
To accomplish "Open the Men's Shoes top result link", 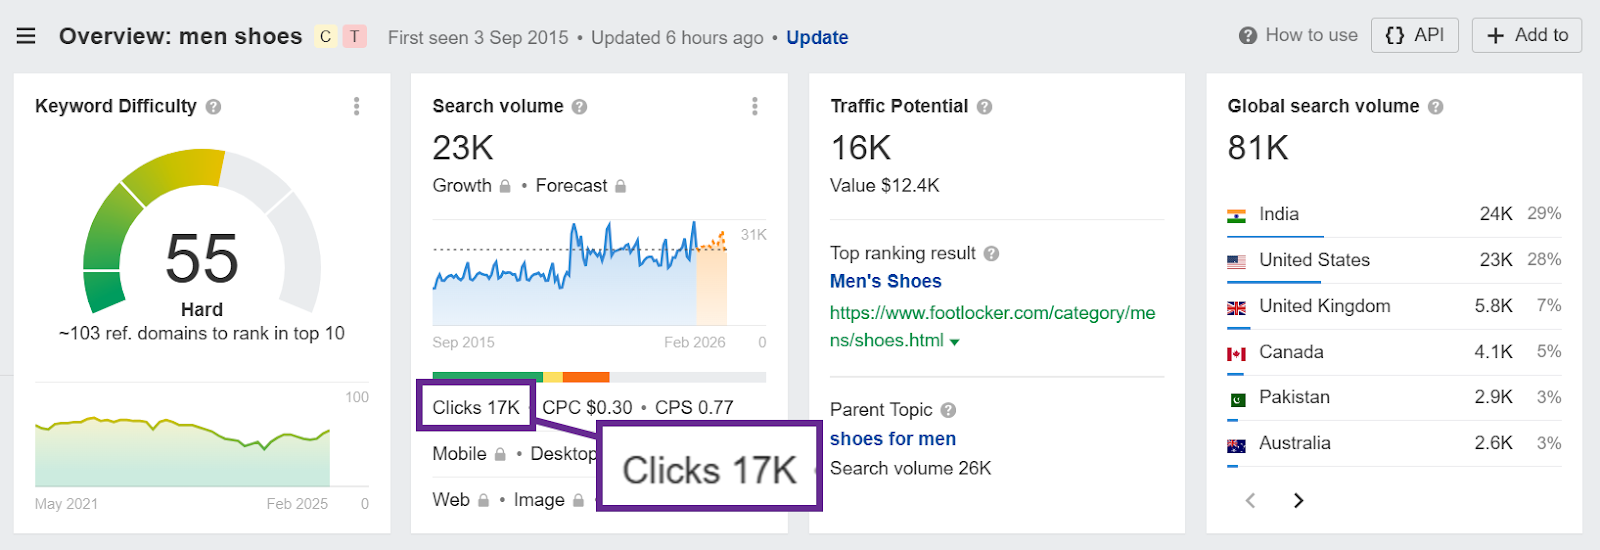I will click(885, 281).
